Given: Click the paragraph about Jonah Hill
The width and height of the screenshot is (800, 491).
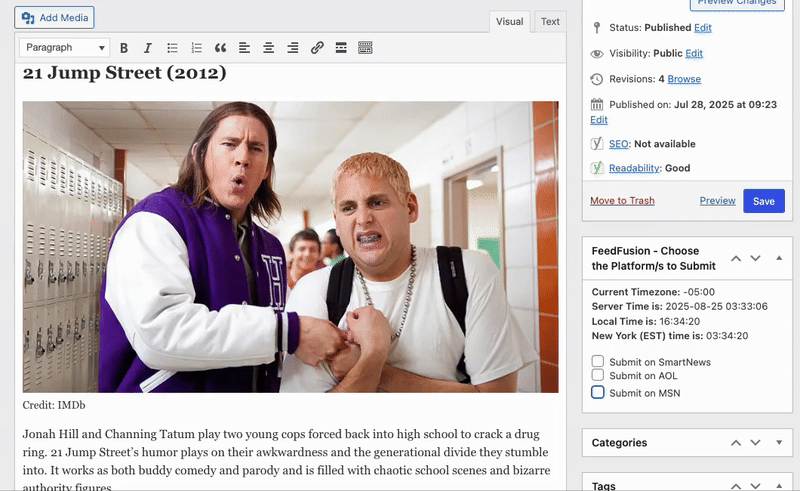Looking at the screenshot, I should (x=286, y=461).
